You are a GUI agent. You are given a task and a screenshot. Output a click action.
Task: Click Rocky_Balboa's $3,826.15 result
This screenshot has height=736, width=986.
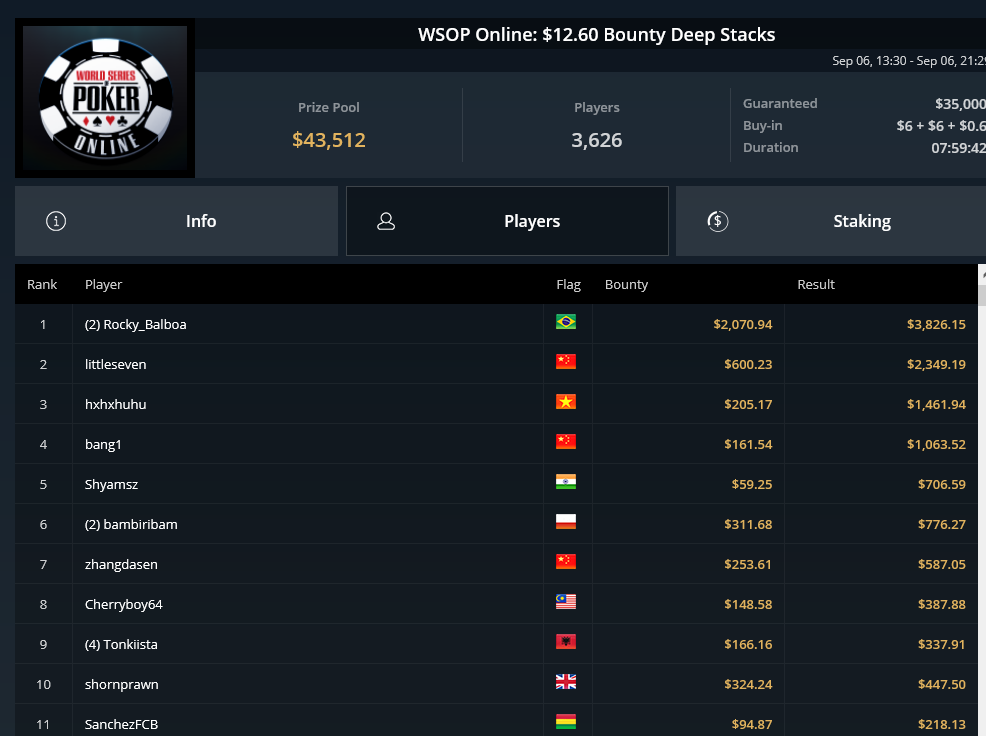(x=936, y=325)
